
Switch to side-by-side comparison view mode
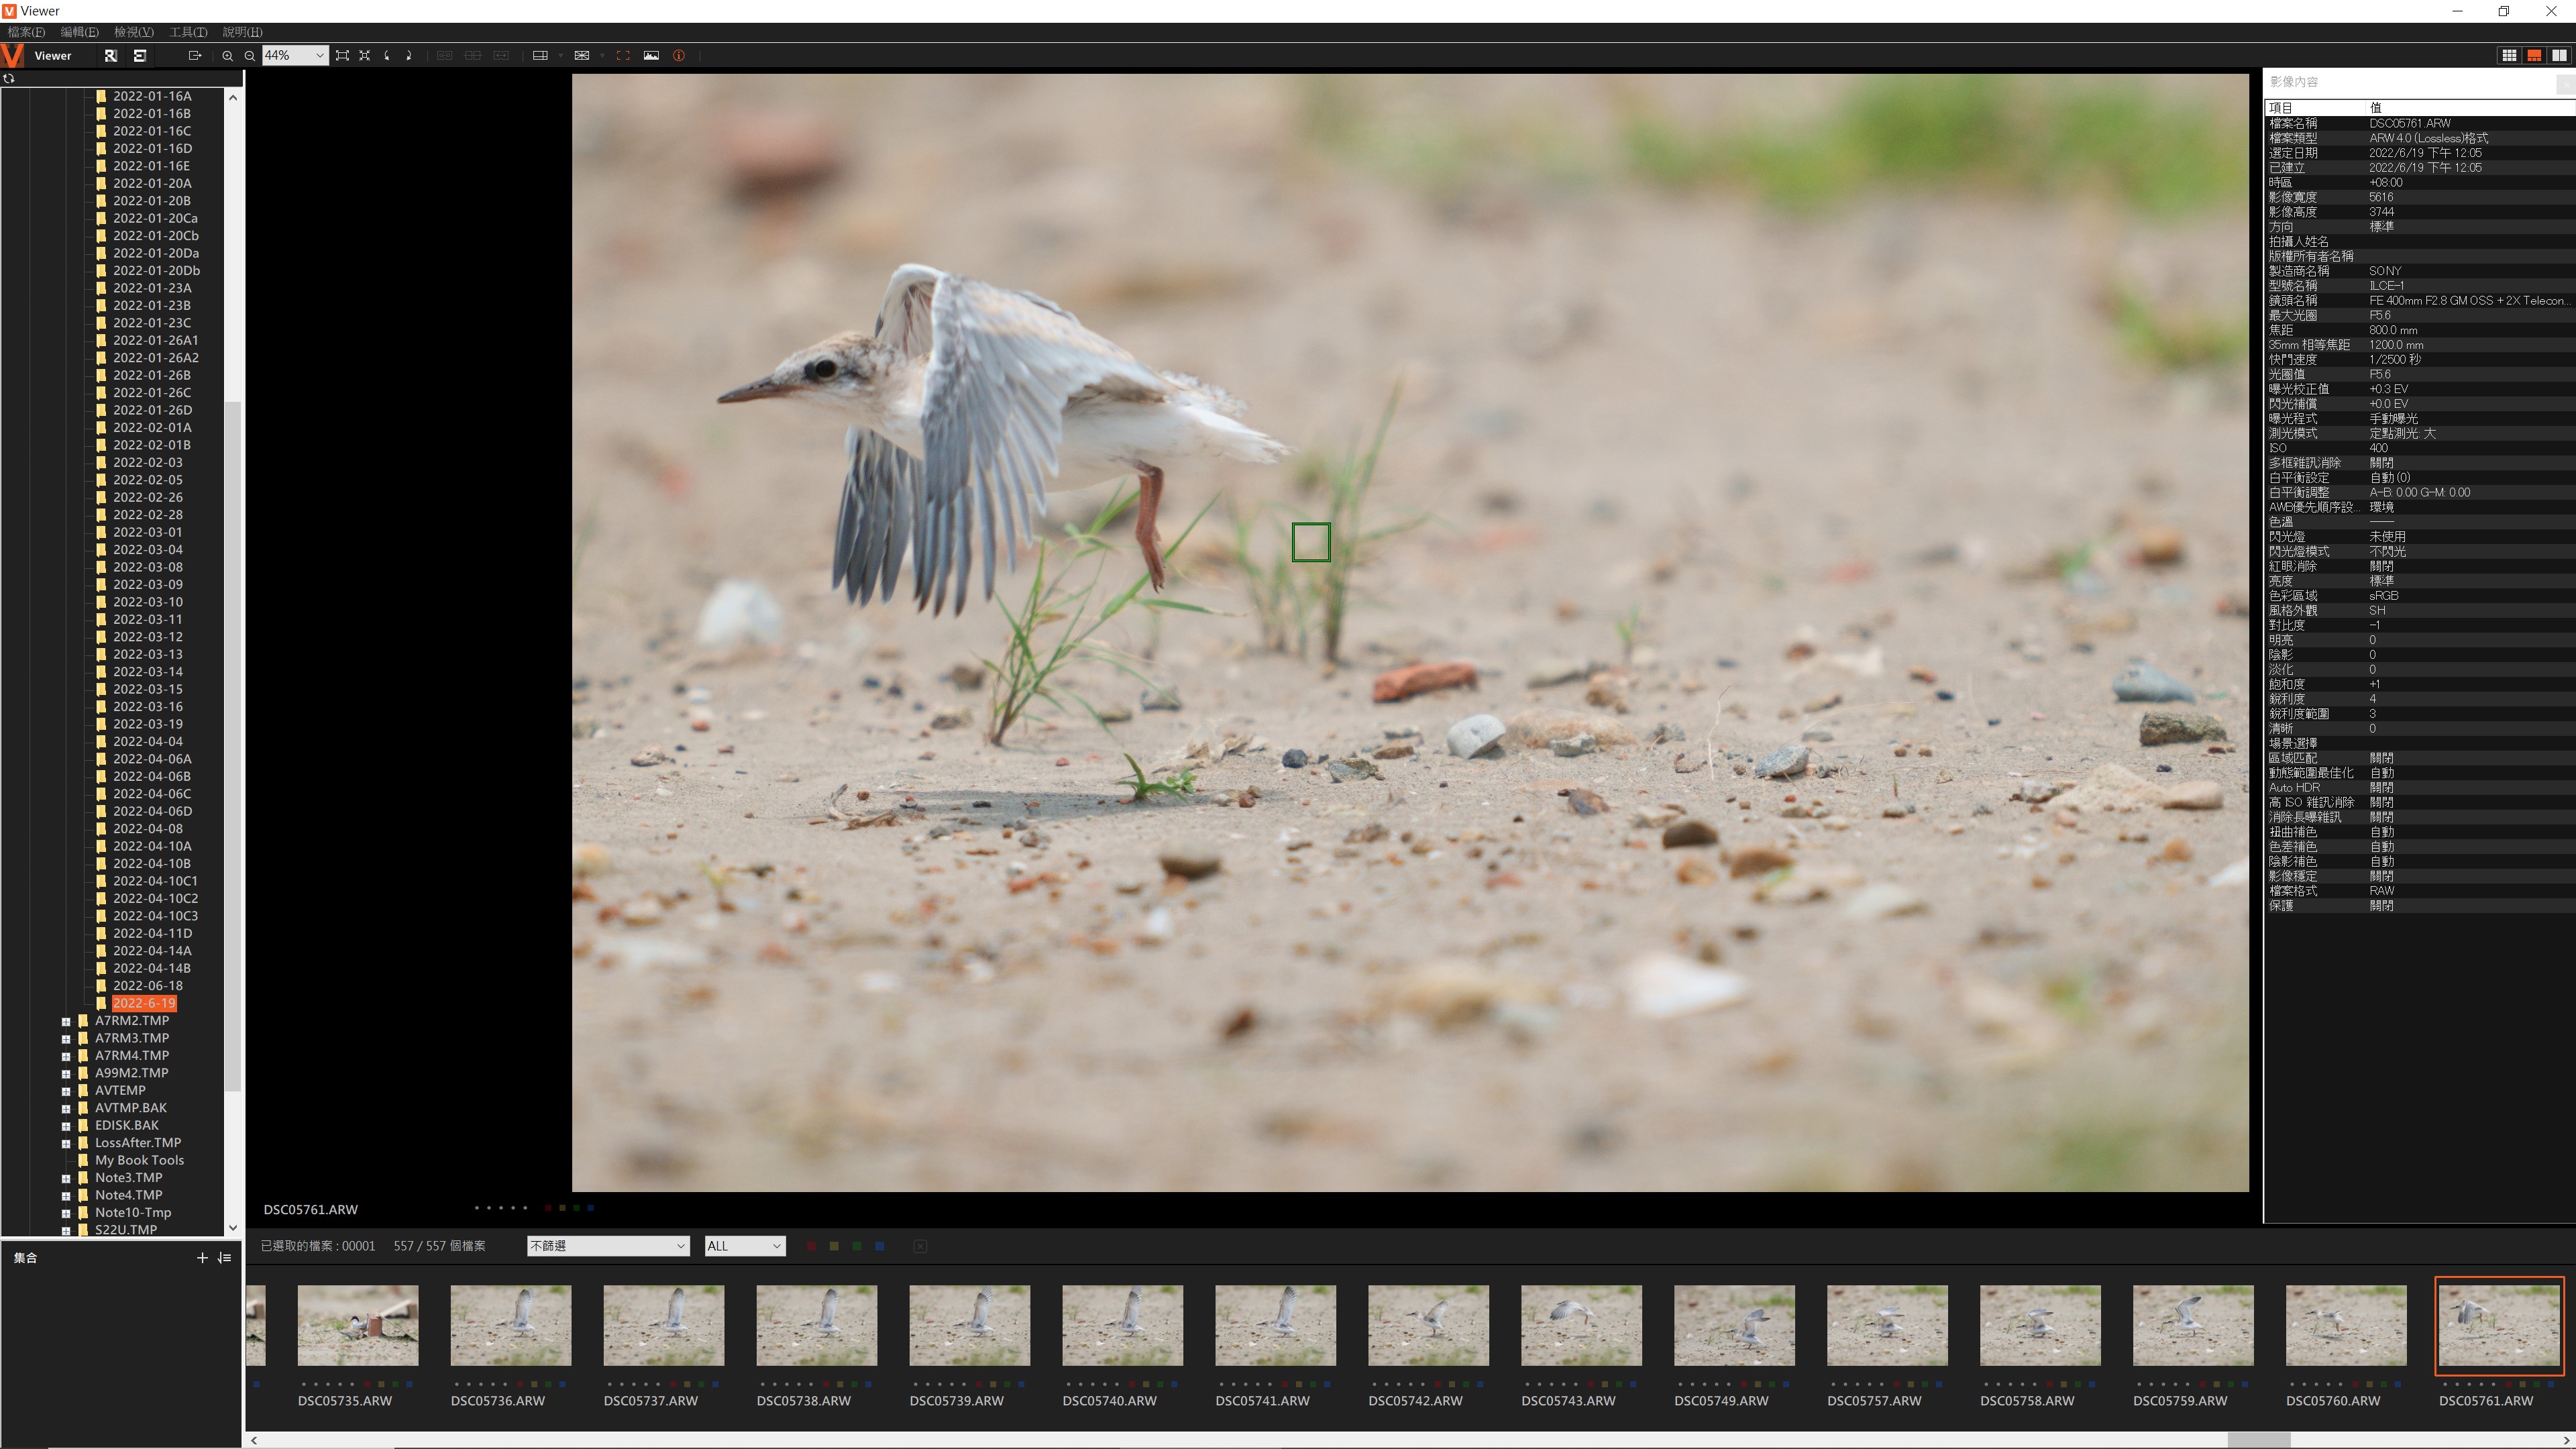coord(2559,55)
